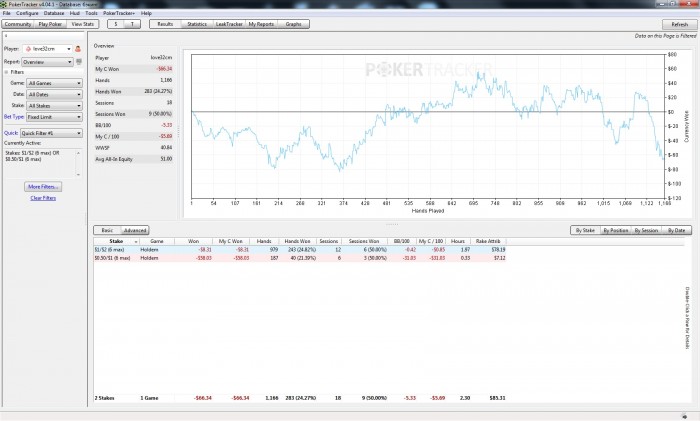
Task: Collapse the Filters section toggle
Action: click(6, 72)
